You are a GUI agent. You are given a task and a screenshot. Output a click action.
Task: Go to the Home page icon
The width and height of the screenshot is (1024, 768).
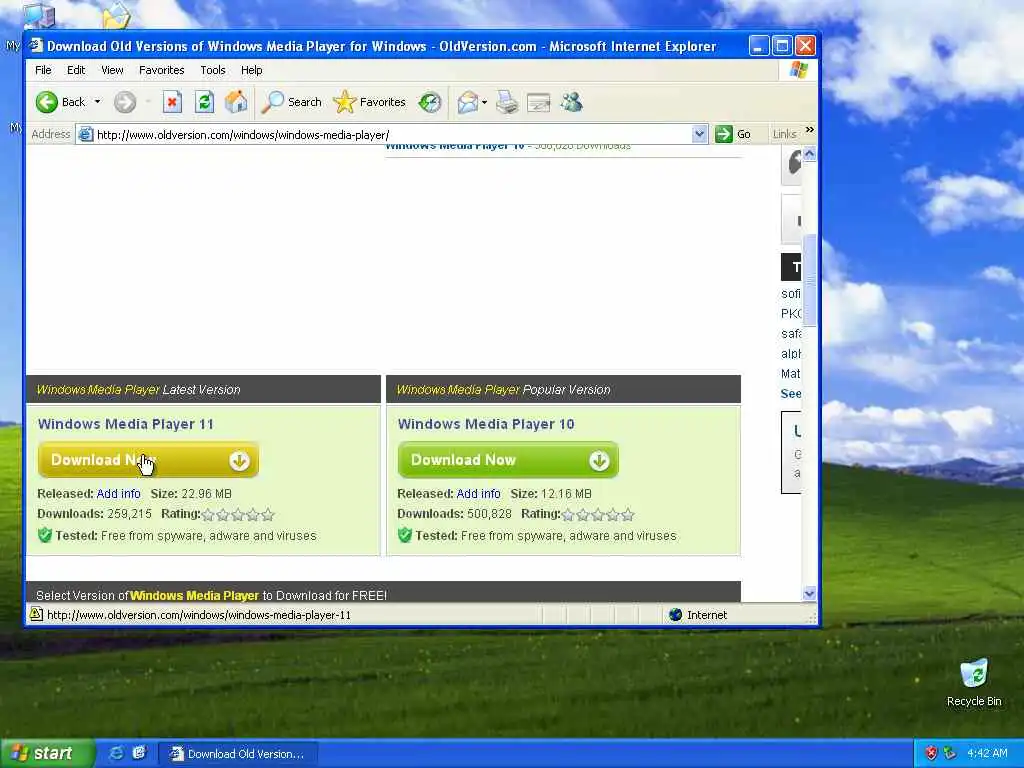pos(236,103)
